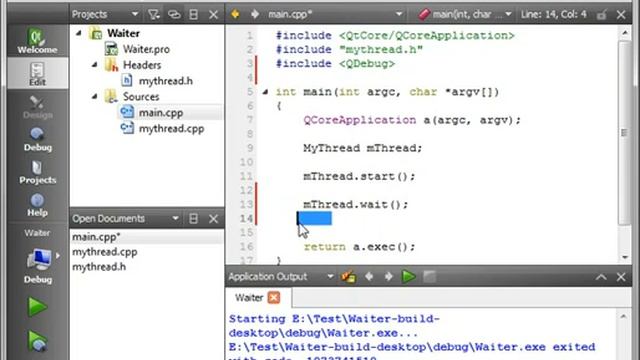Select main.cpp in the project tree
This screenshot has height=360, width=640.
pyautogui.click(x=161, y=112)
